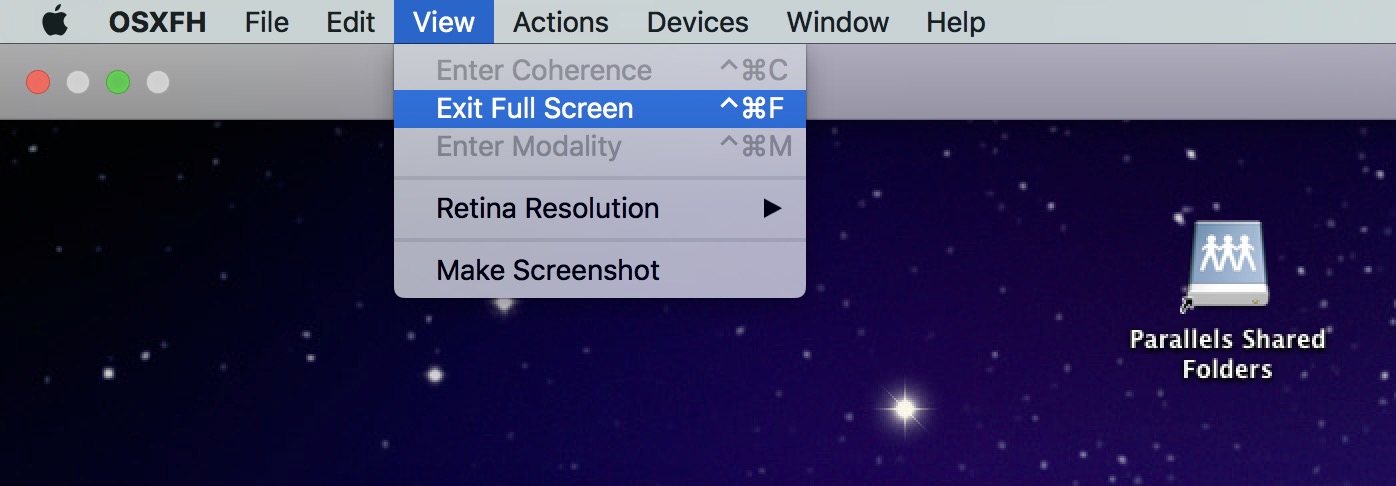Viewport: 1396px width, 486px height.
Task: Click the green full screen window button
Action: 118,82
